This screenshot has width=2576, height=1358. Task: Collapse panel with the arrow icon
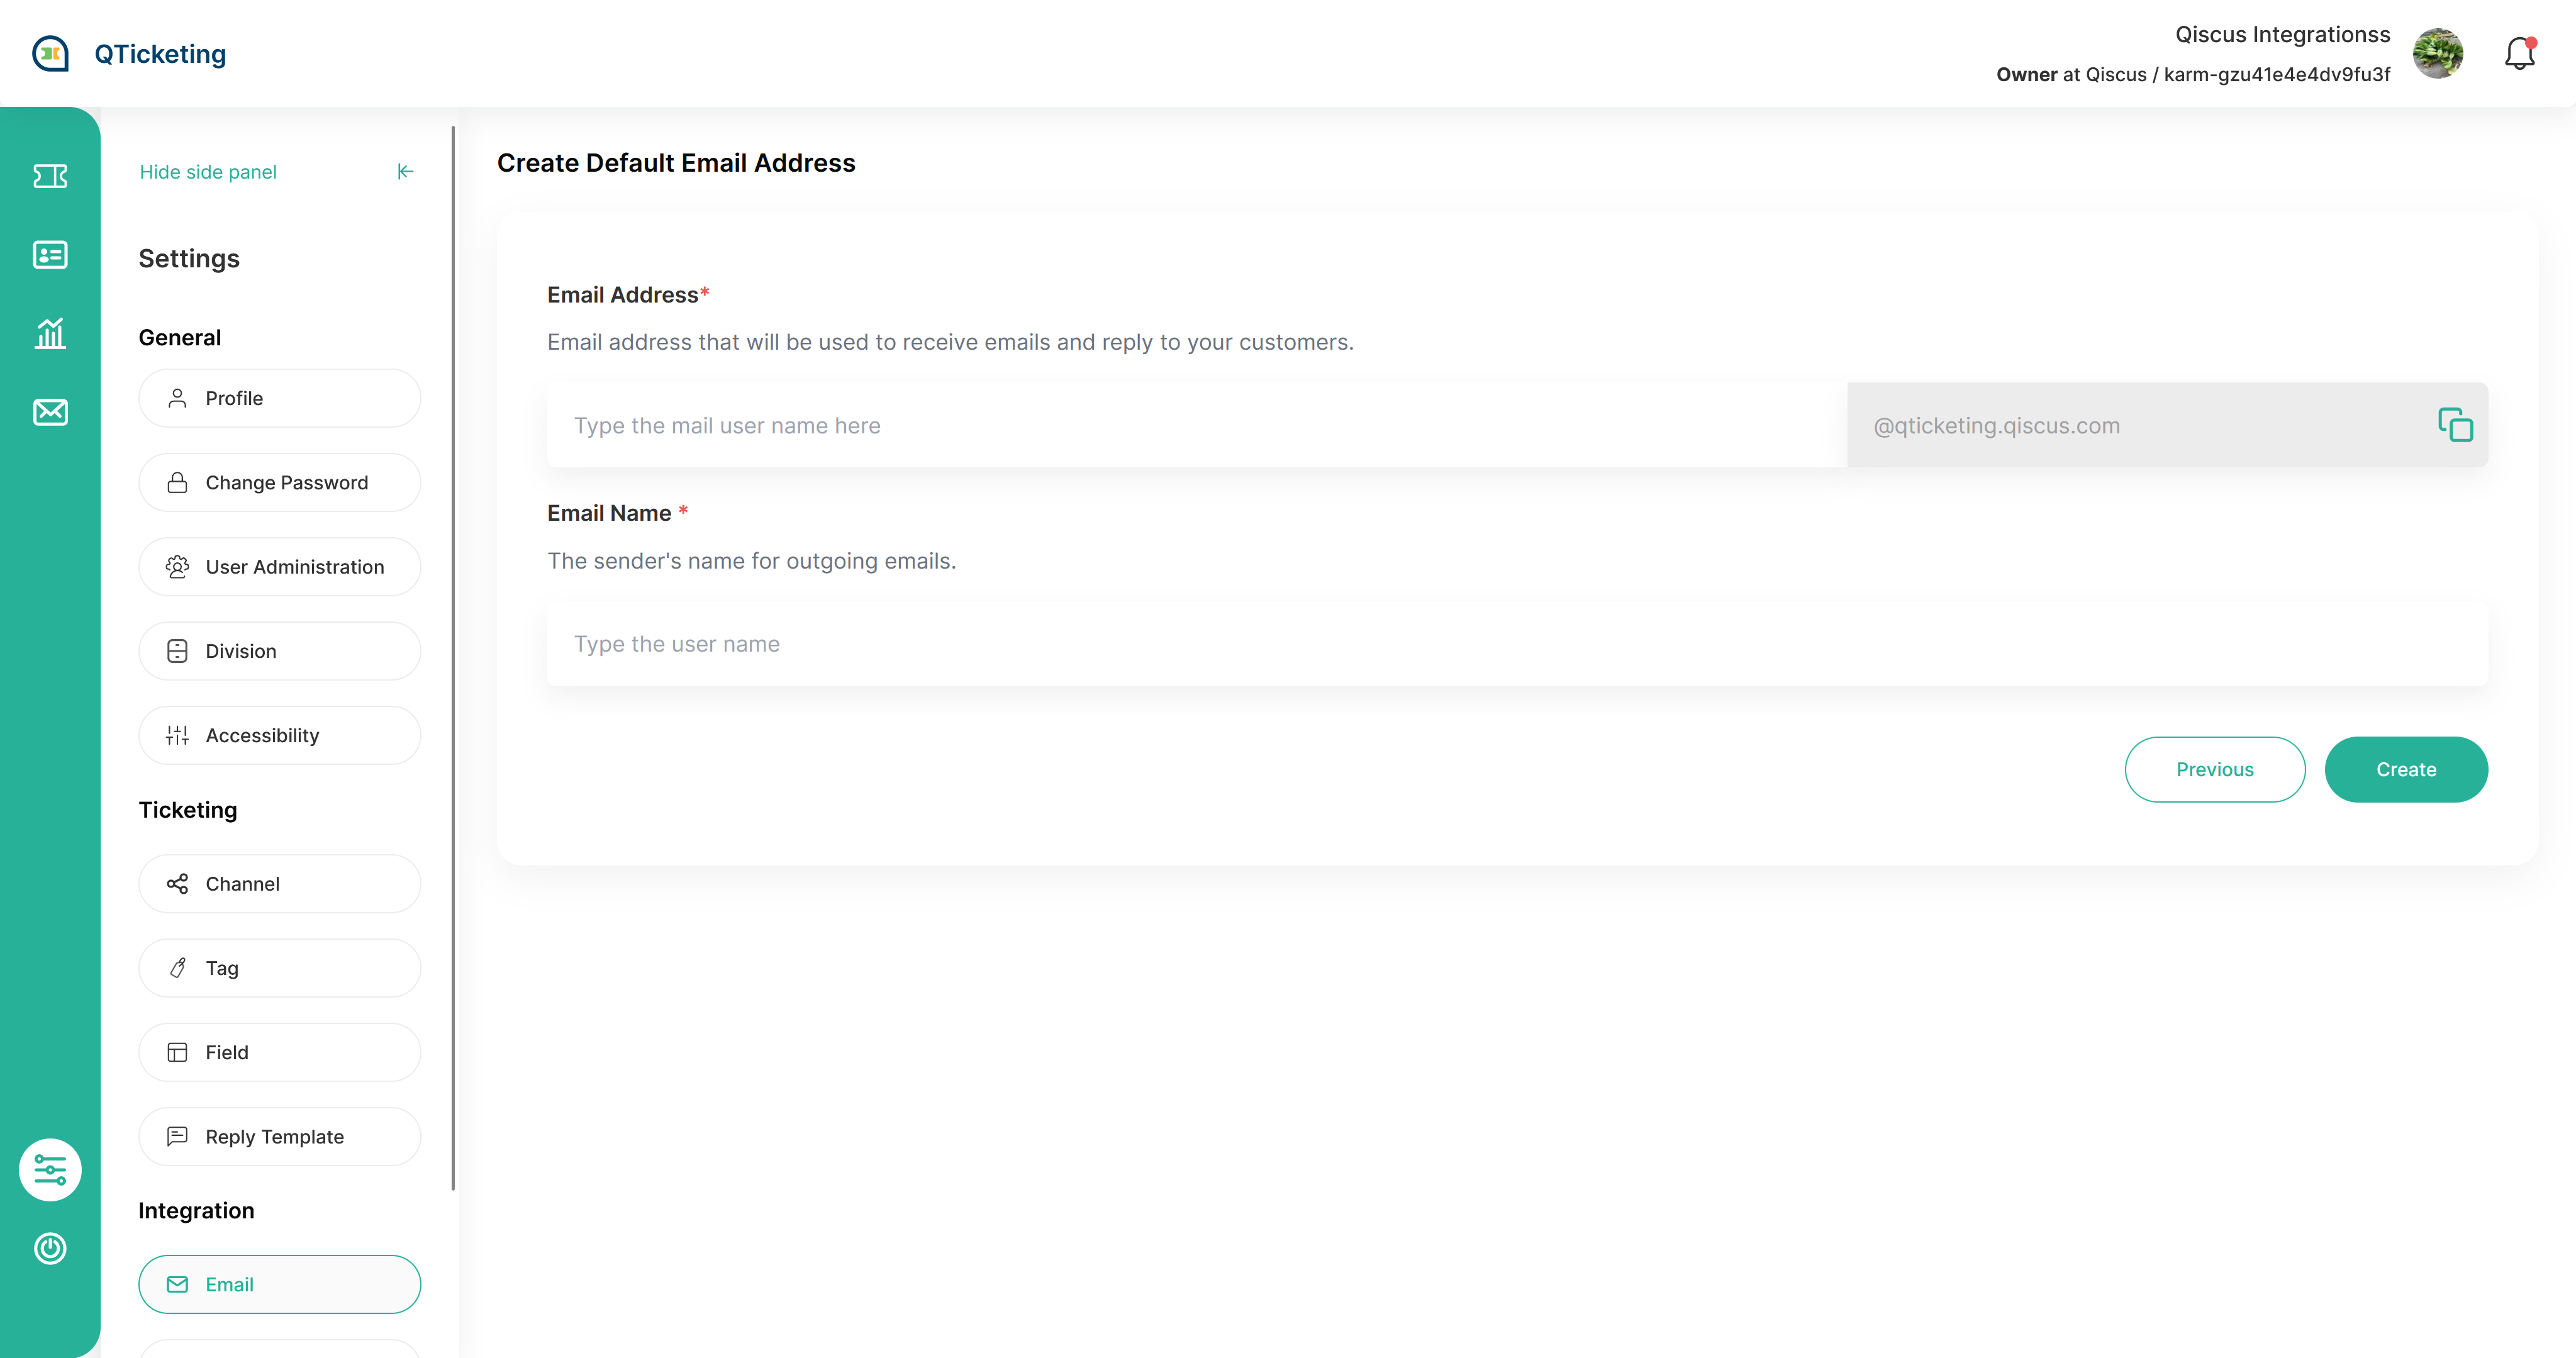(x=405, y=172)
